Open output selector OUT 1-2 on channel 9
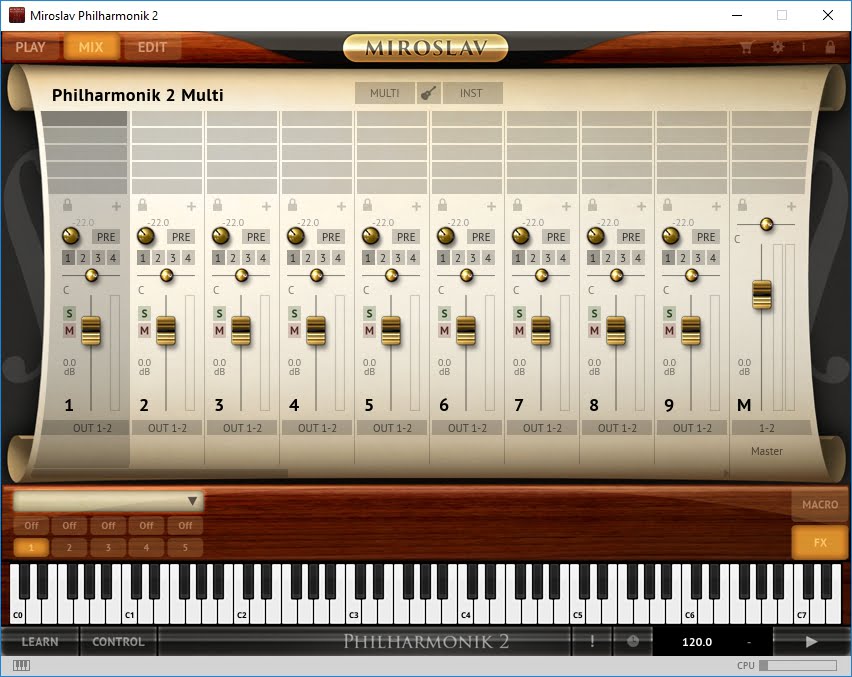This screenshot has height=677, width=852. click(x=692, y=428)
